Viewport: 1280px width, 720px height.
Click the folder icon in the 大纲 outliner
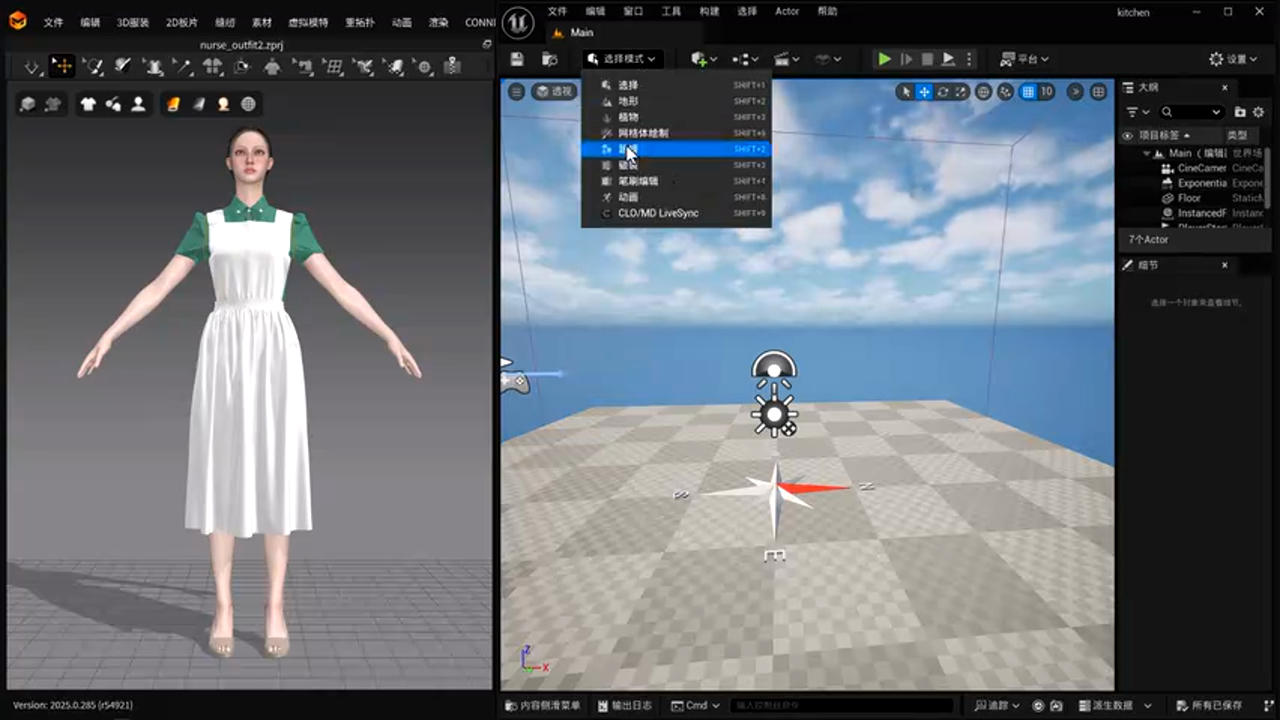point(1240,112)
